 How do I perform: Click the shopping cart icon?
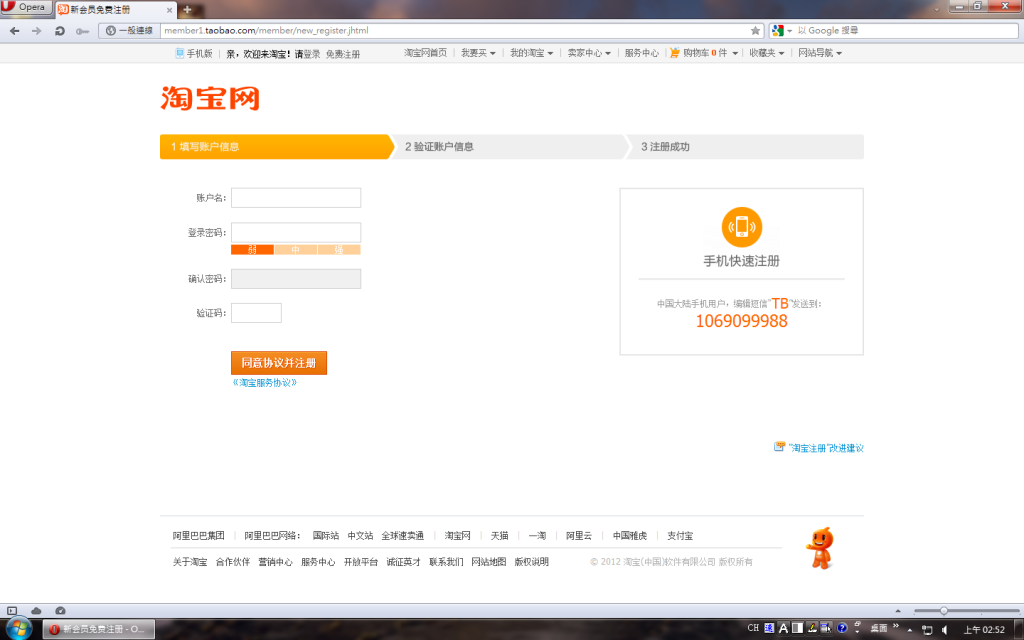tap(675, 53)
